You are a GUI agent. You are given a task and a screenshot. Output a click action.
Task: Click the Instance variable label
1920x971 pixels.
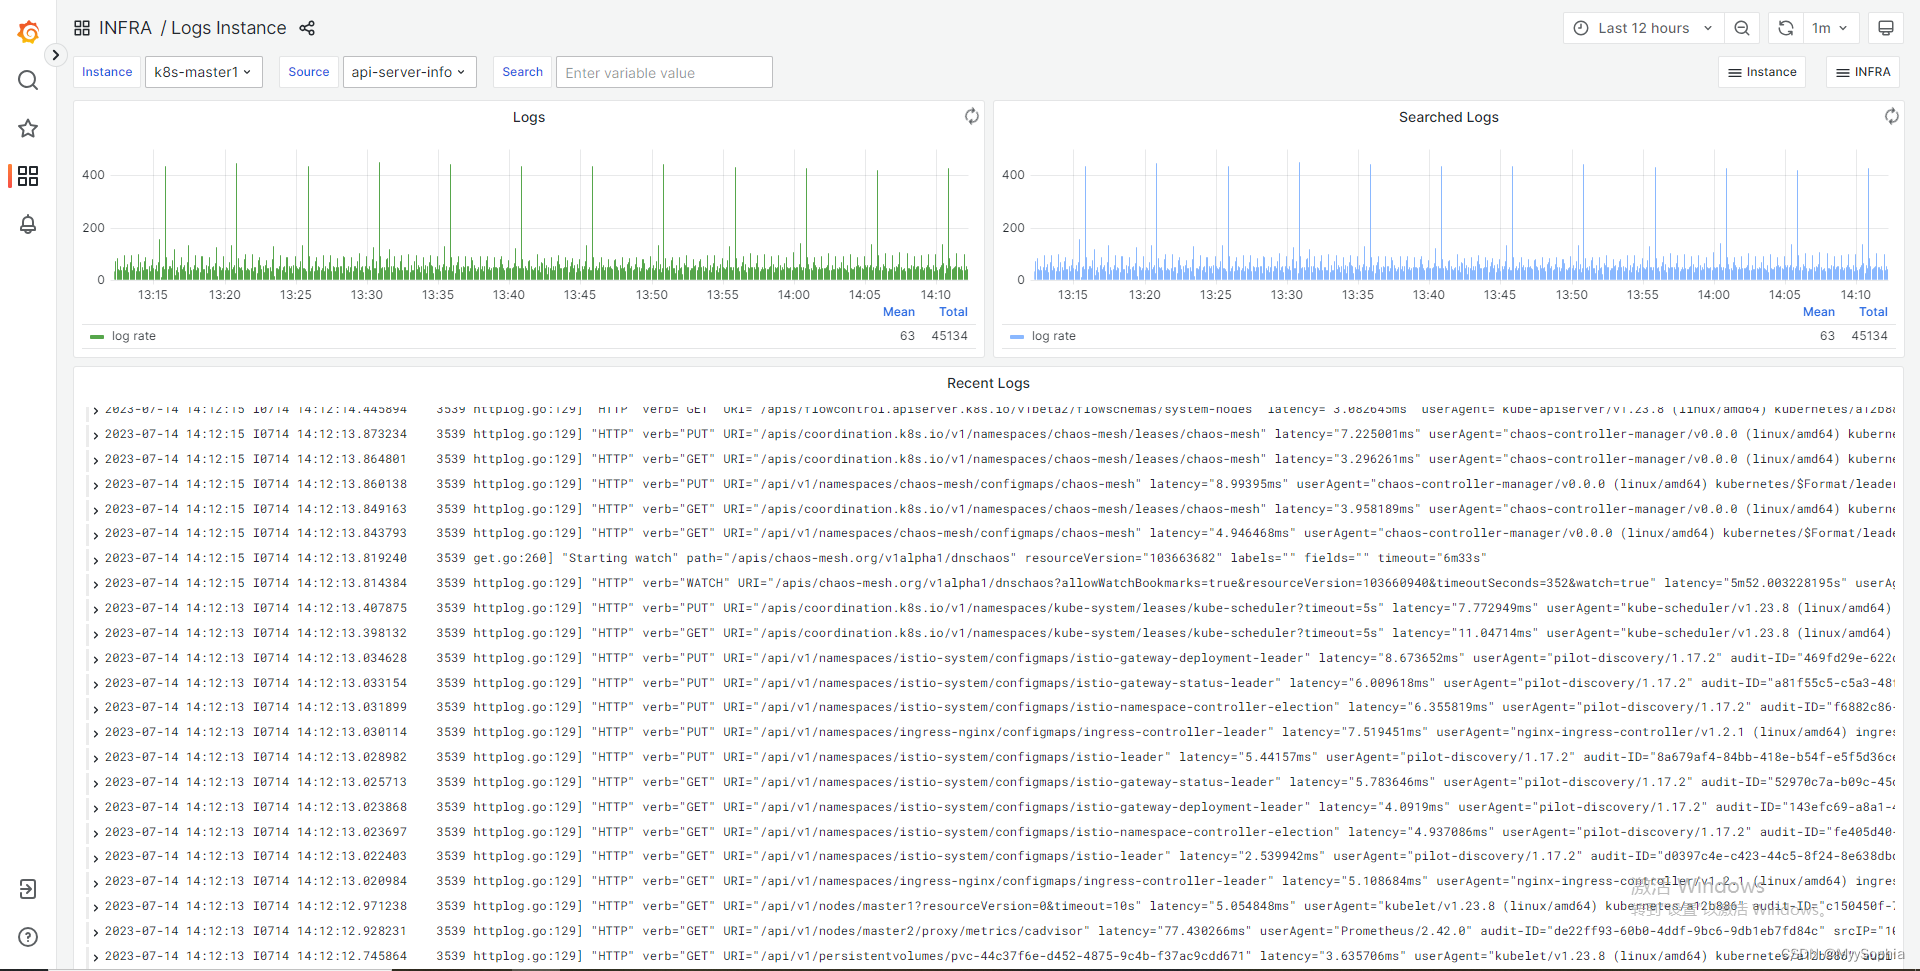(x=107, y=72)
